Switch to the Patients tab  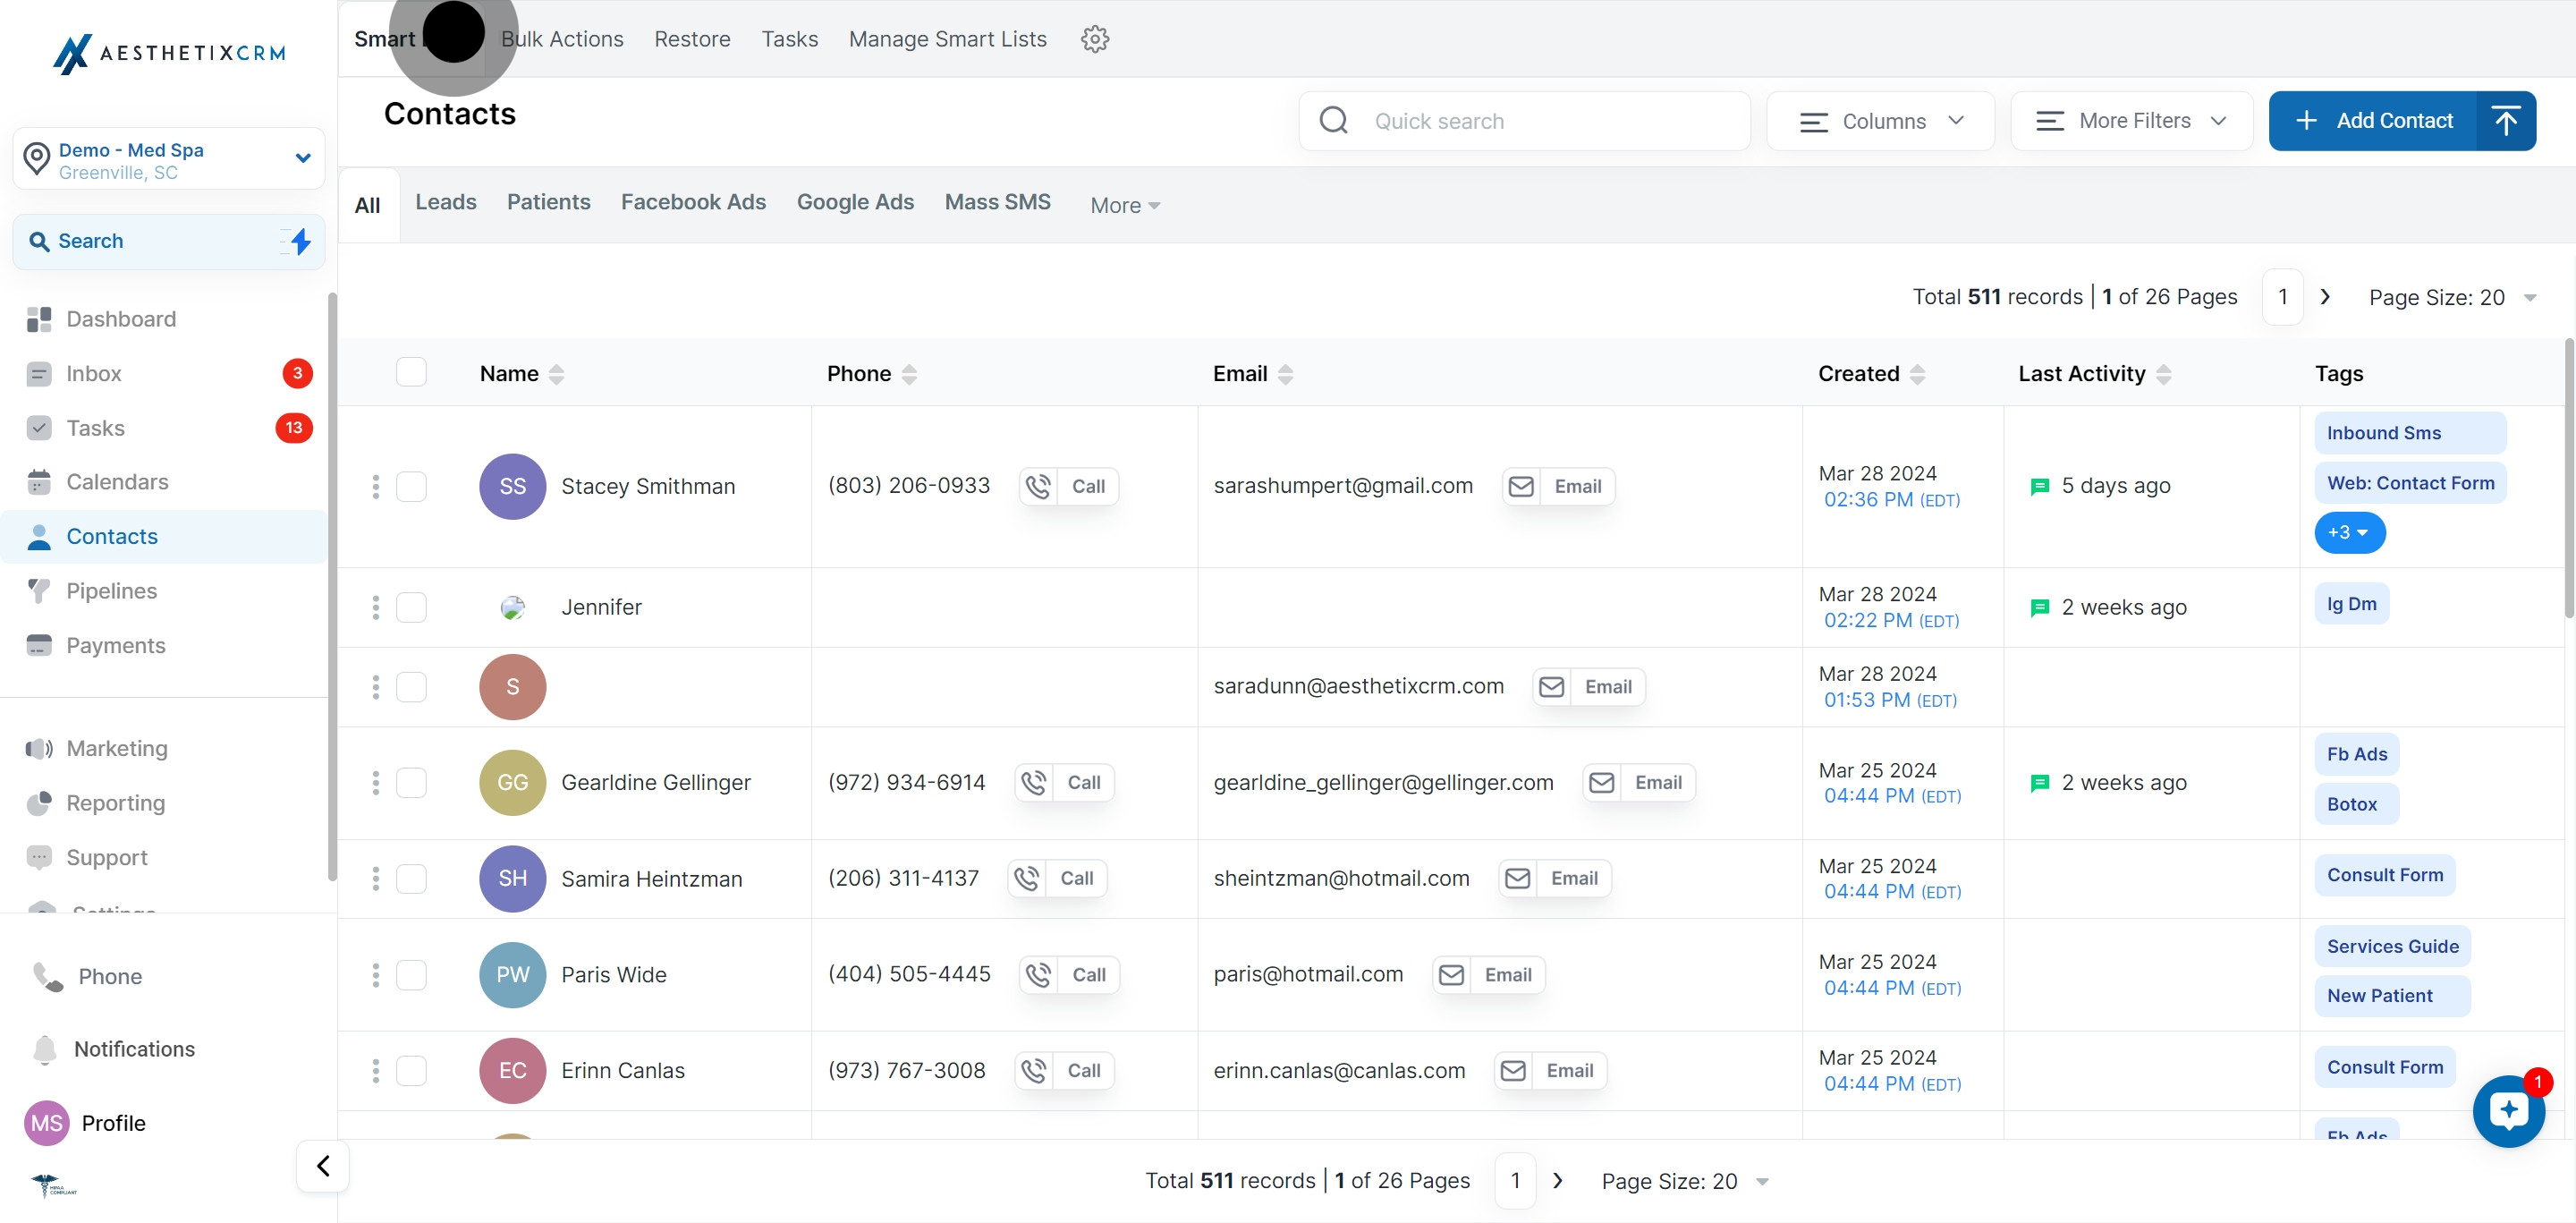(x=548, y=202)
